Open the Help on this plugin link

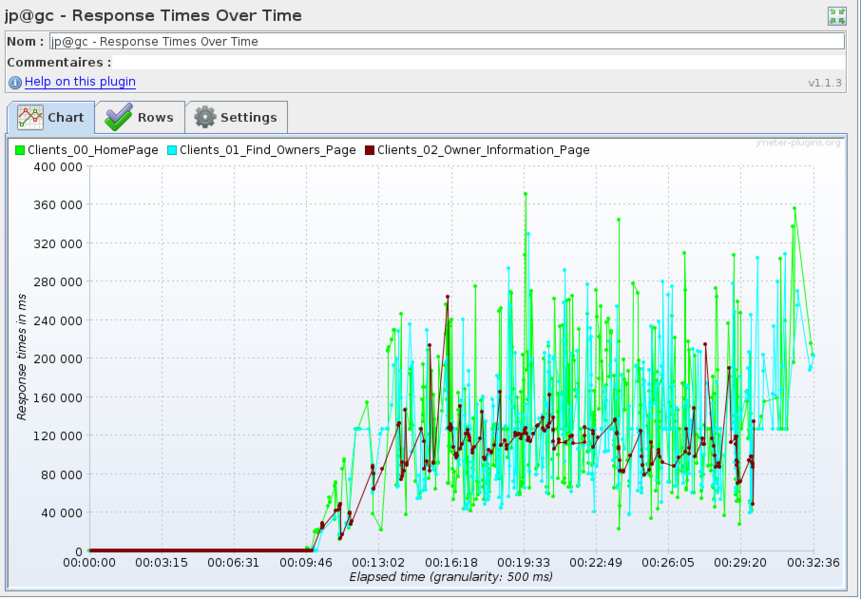tap(80, 82)
